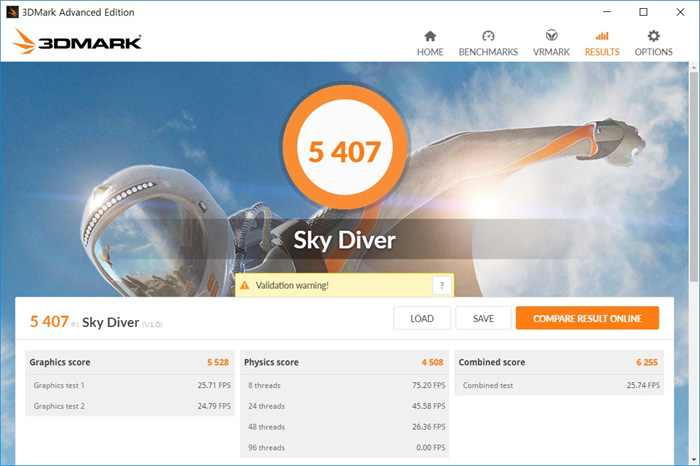Click the Graphics test 1 row
The image size is (700, 466).
click(129, 385)
